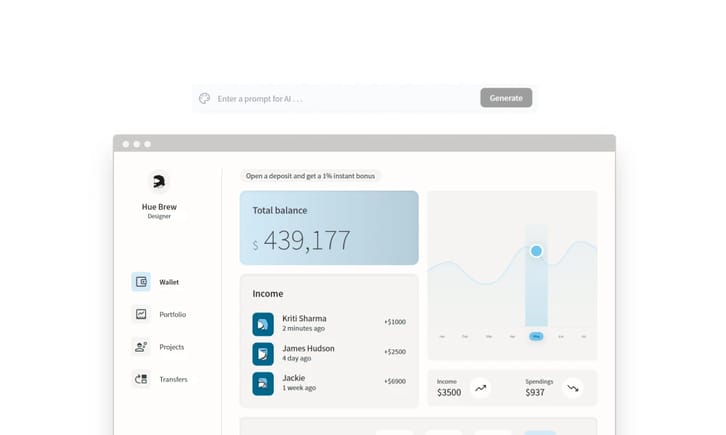Open the Portfolio chart icon
726x435 pixels.
[x=141, y=314]
